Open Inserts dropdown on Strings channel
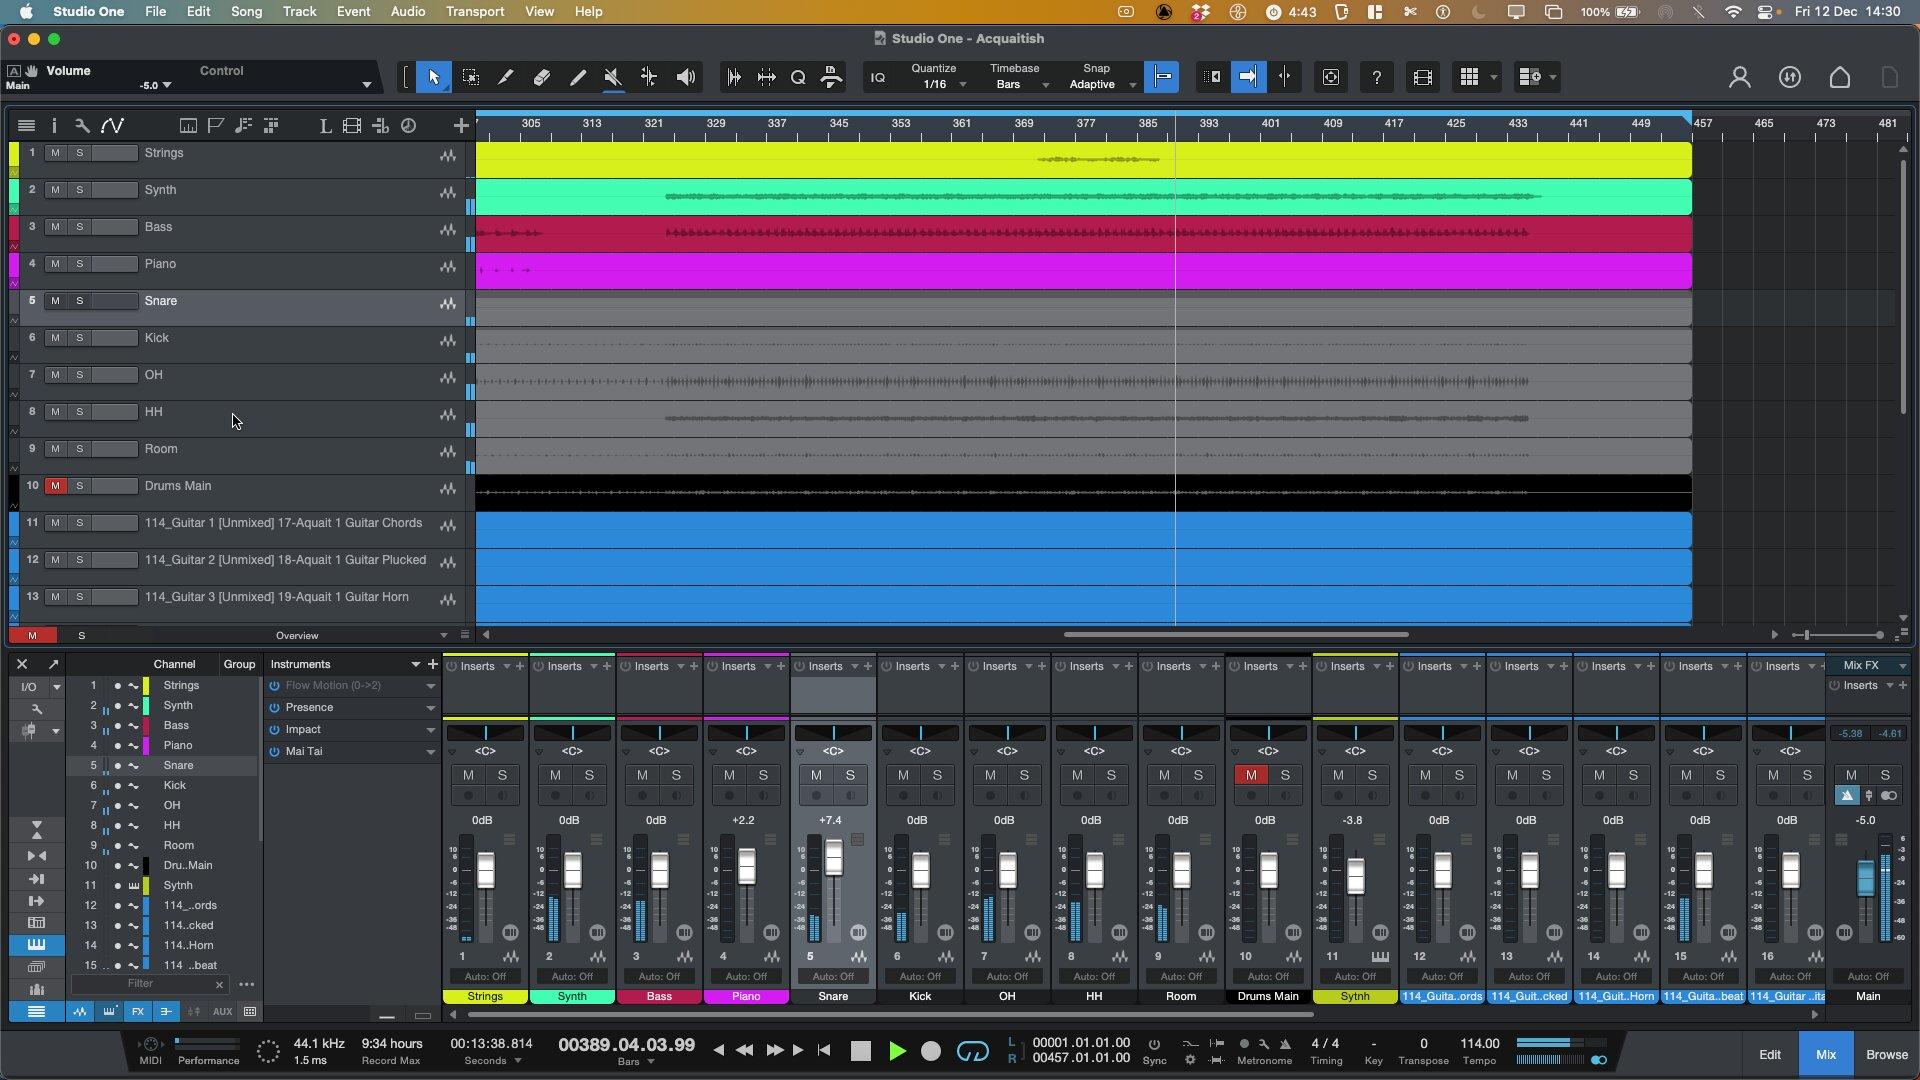Image resolution: width=1920 pixels, height=1080 pixels. [x=507, y=666]
